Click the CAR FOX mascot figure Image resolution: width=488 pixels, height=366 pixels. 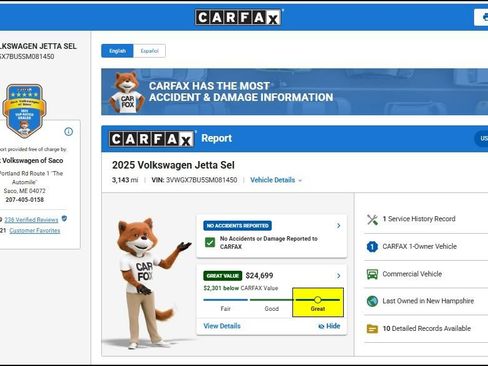point(147,283)
